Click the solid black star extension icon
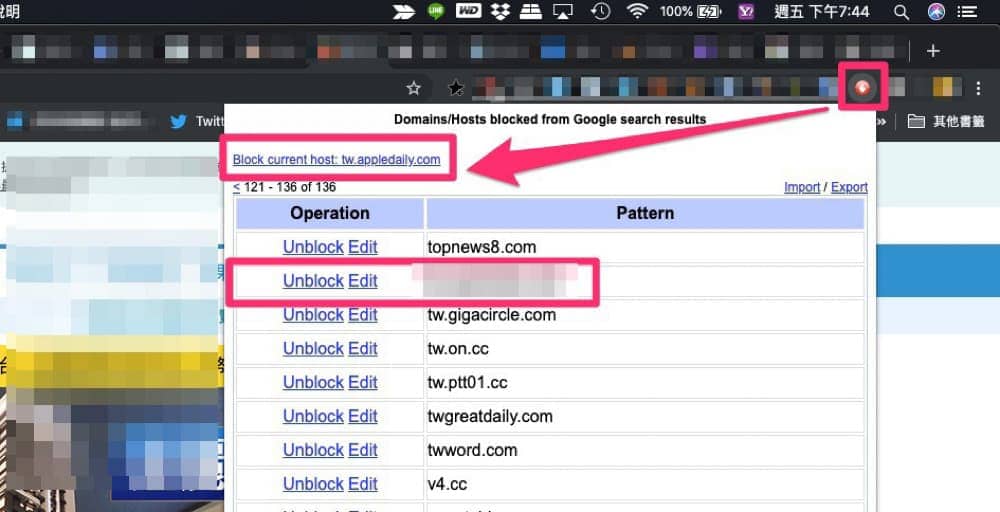The image size is (1000, 512). (455, 88)
